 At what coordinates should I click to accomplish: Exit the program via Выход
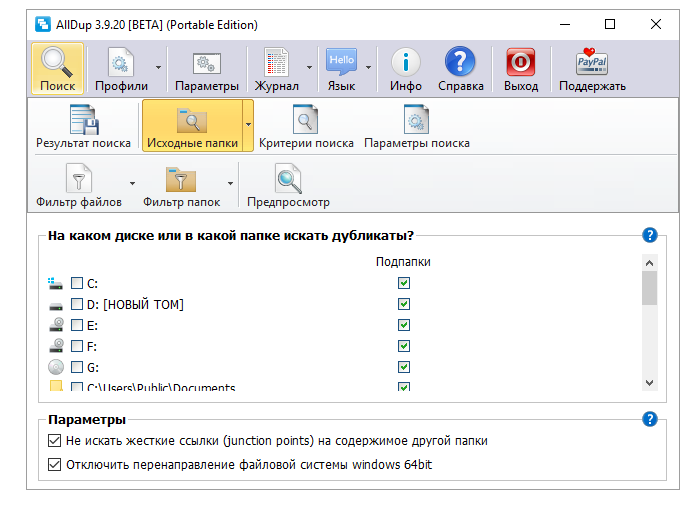521,69
